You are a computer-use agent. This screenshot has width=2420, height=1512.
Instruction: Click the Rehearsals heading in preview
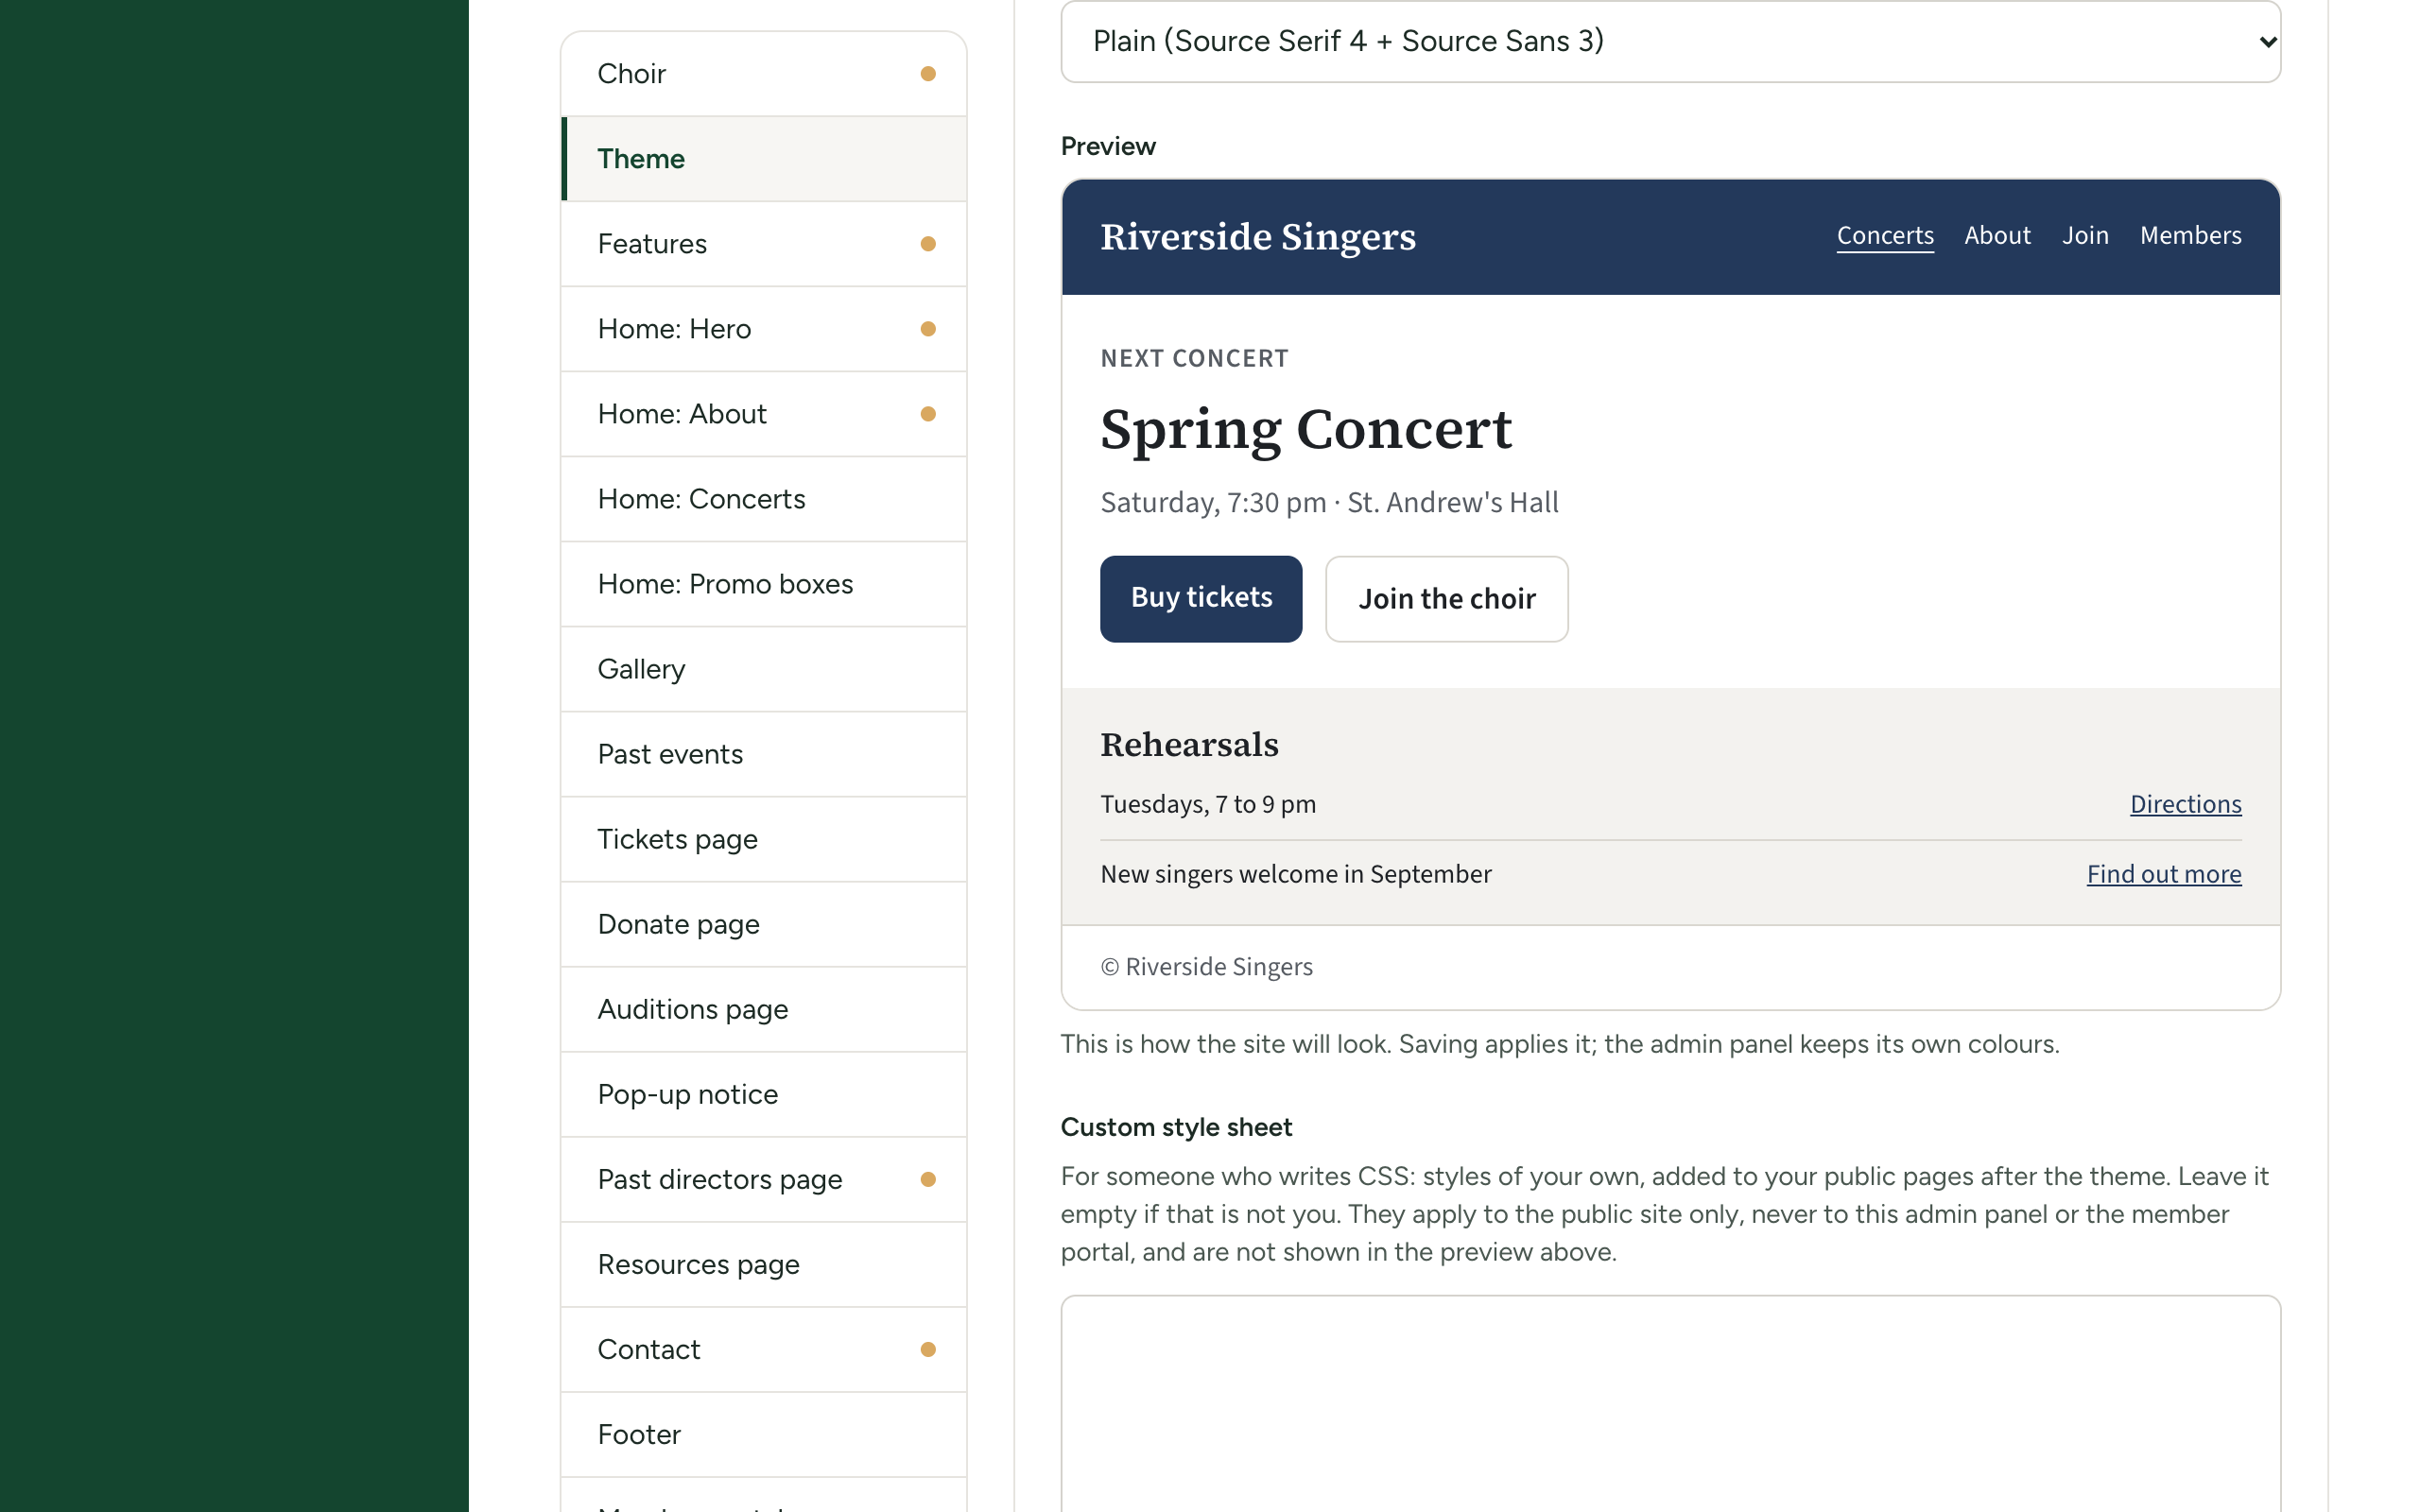(x=1189, y=744)
